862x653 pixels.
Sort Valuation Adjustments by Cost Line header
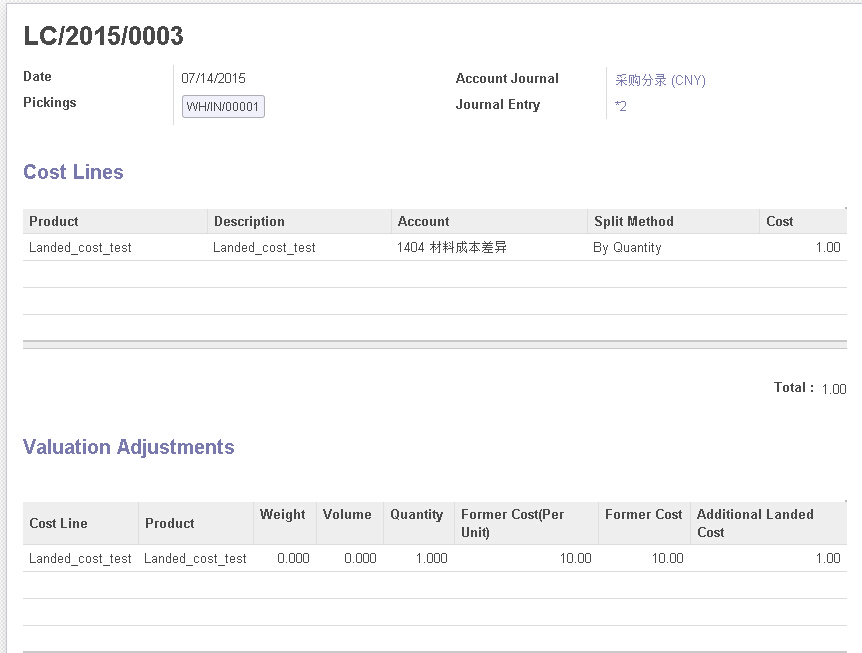tap(58, 523)
